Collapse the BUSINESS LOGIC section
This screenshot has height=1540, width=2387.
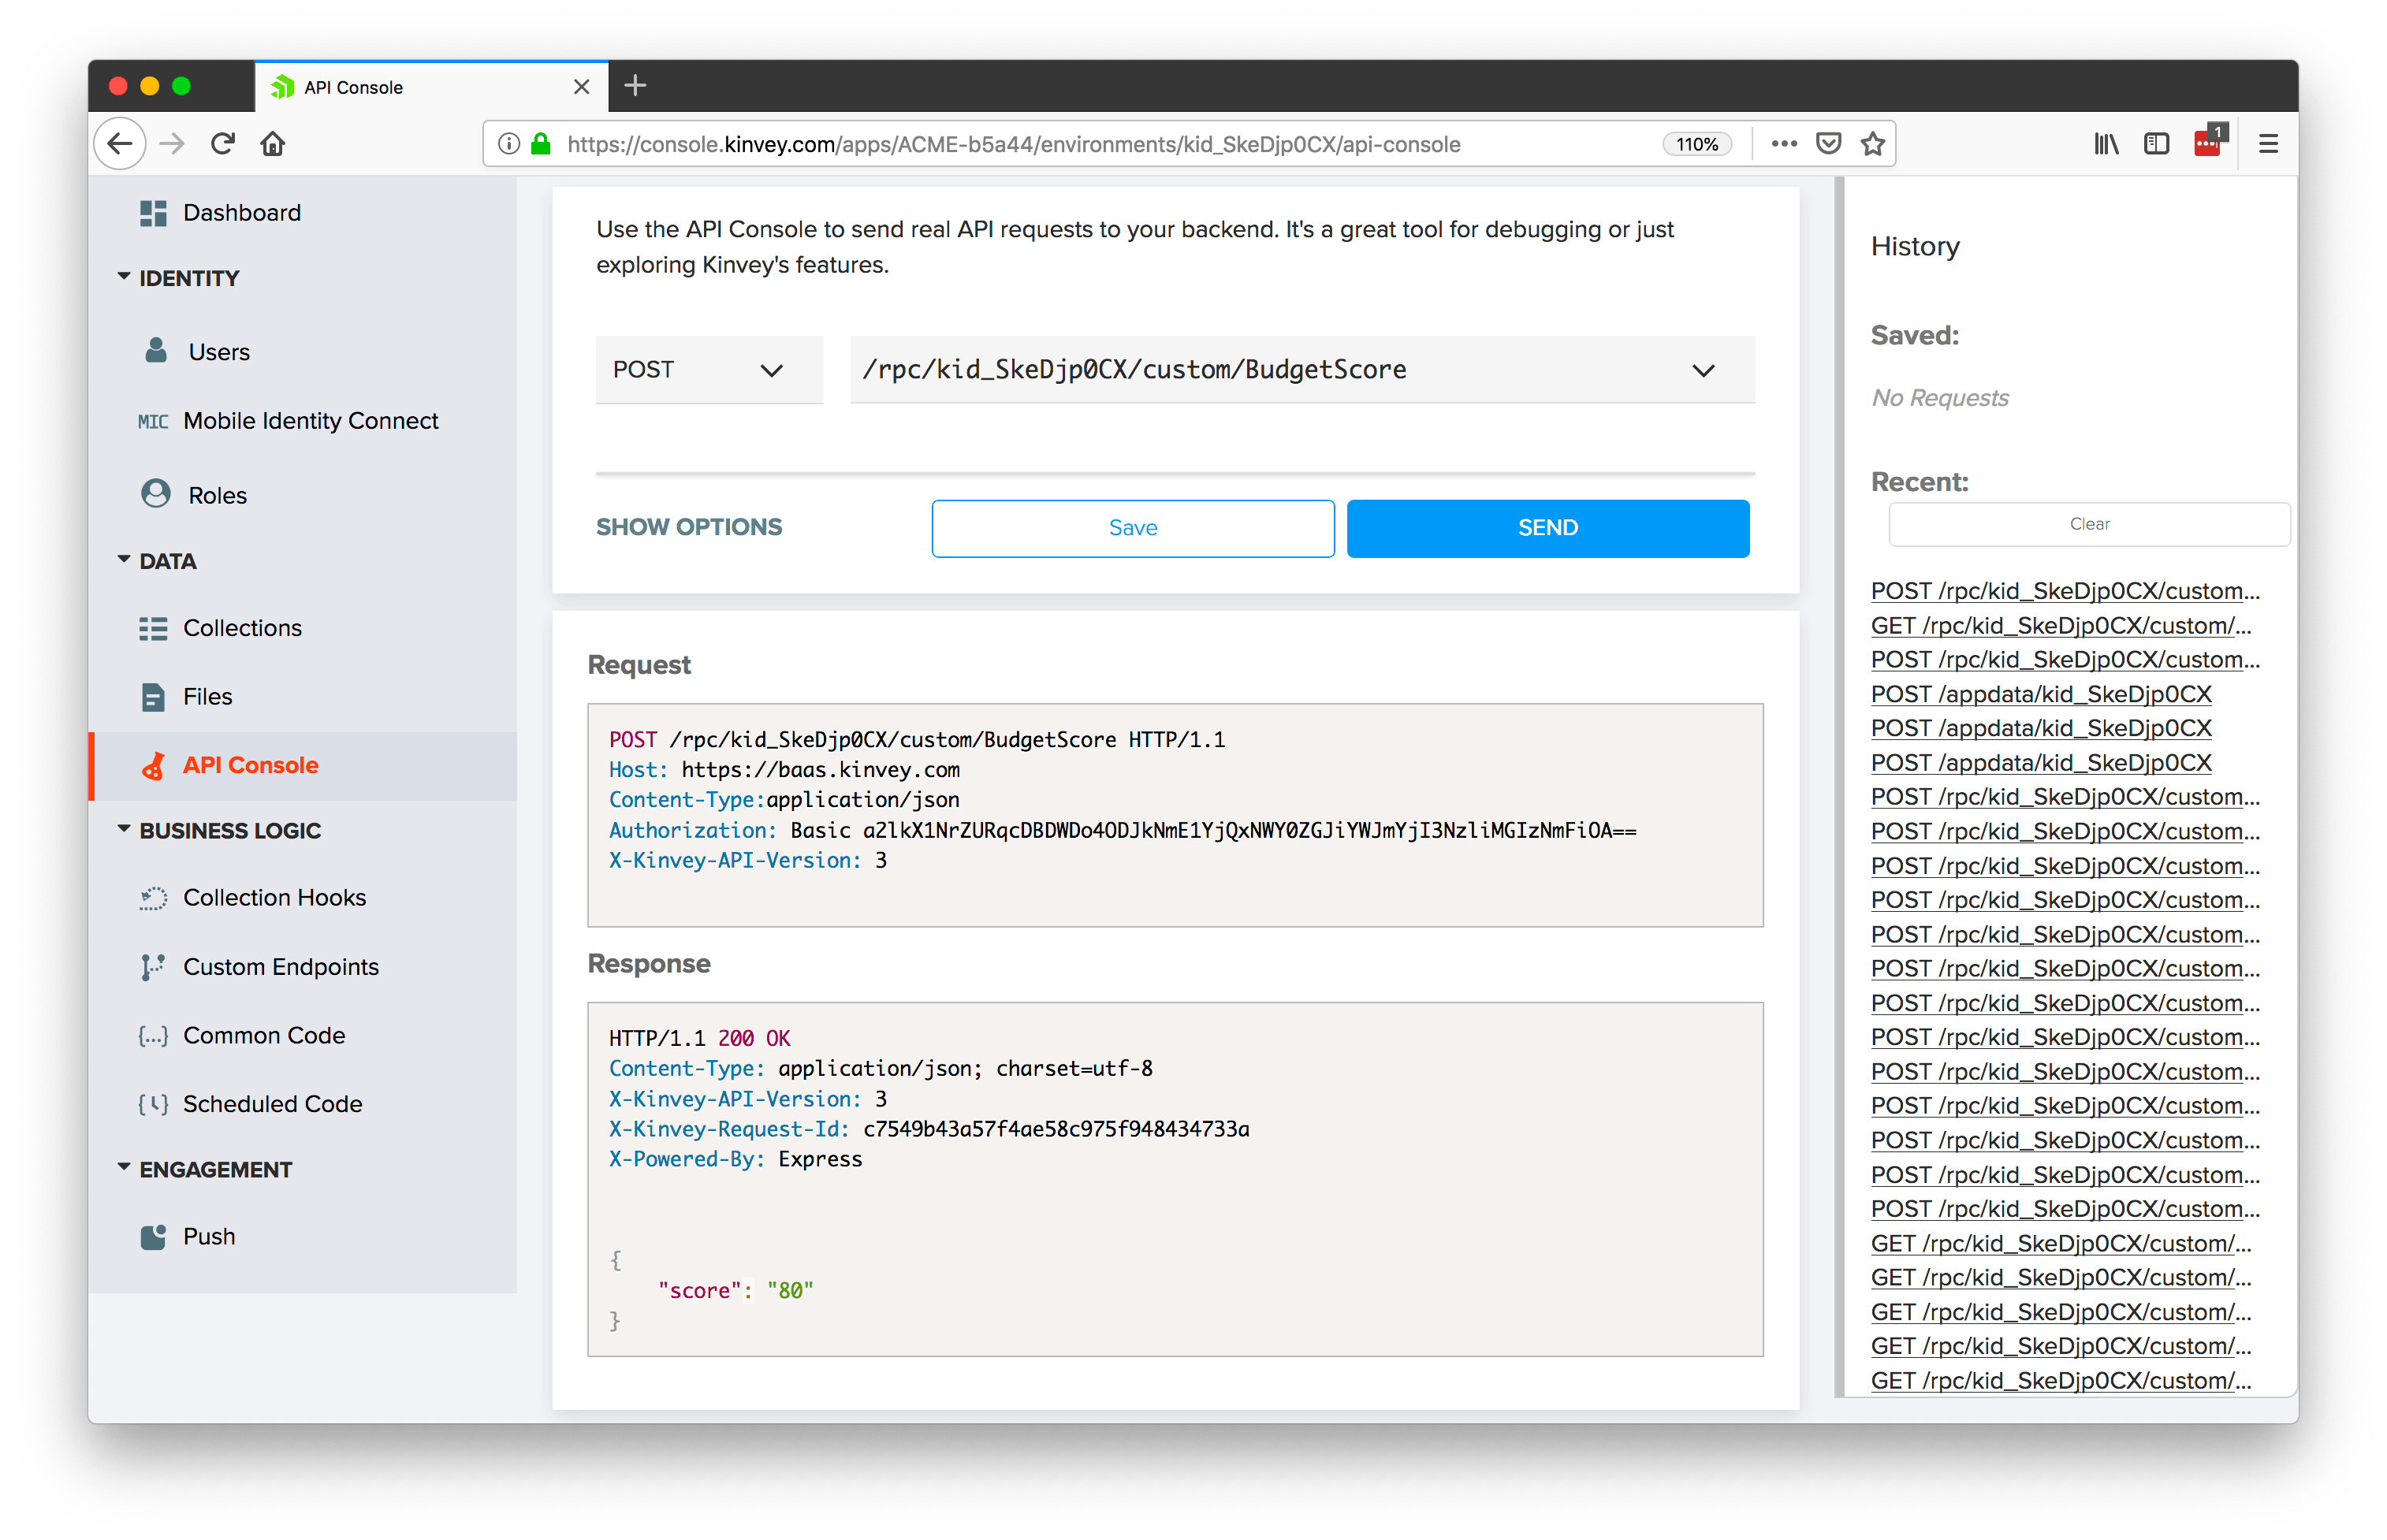(x=124, y=830)
